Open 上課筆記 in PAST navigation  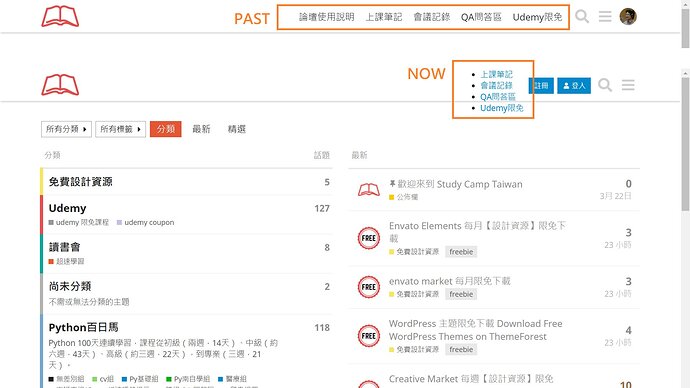pos(384,17)
